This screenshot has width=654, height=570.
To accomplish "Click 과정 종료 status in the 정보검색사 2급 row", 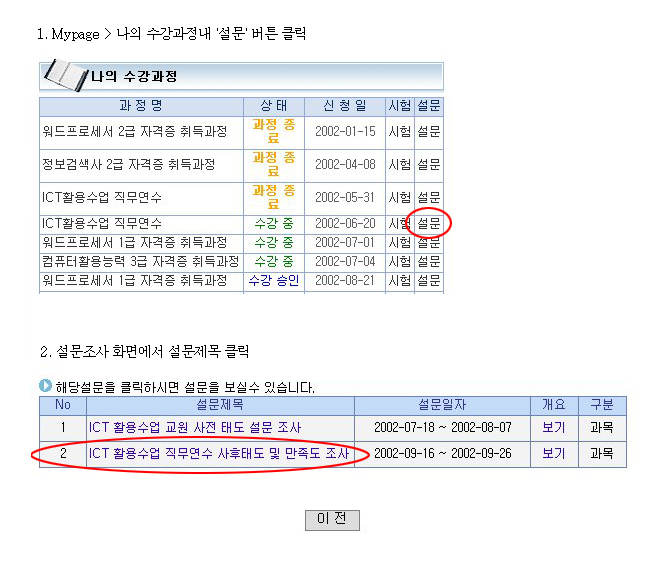I will pyautogui.click(x=274, y=164).
